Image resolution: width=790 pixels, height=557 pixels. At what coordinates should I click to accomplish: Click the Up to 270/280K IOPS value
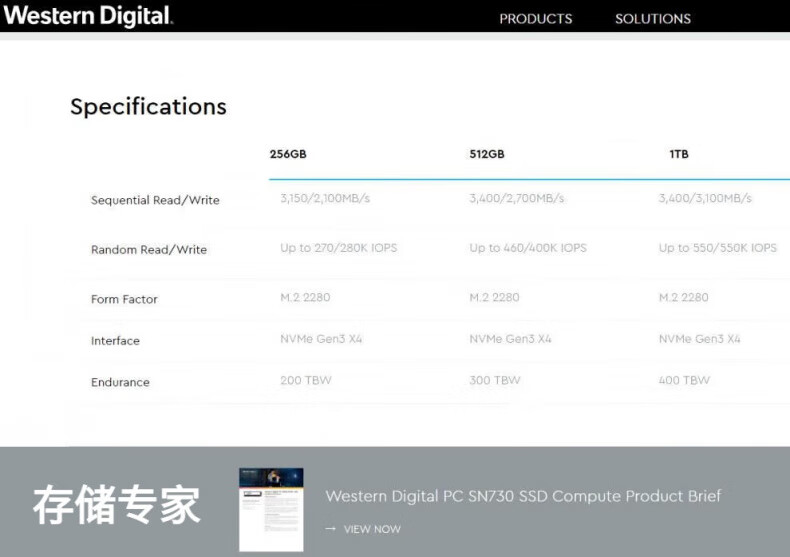[x=339, y=248]
